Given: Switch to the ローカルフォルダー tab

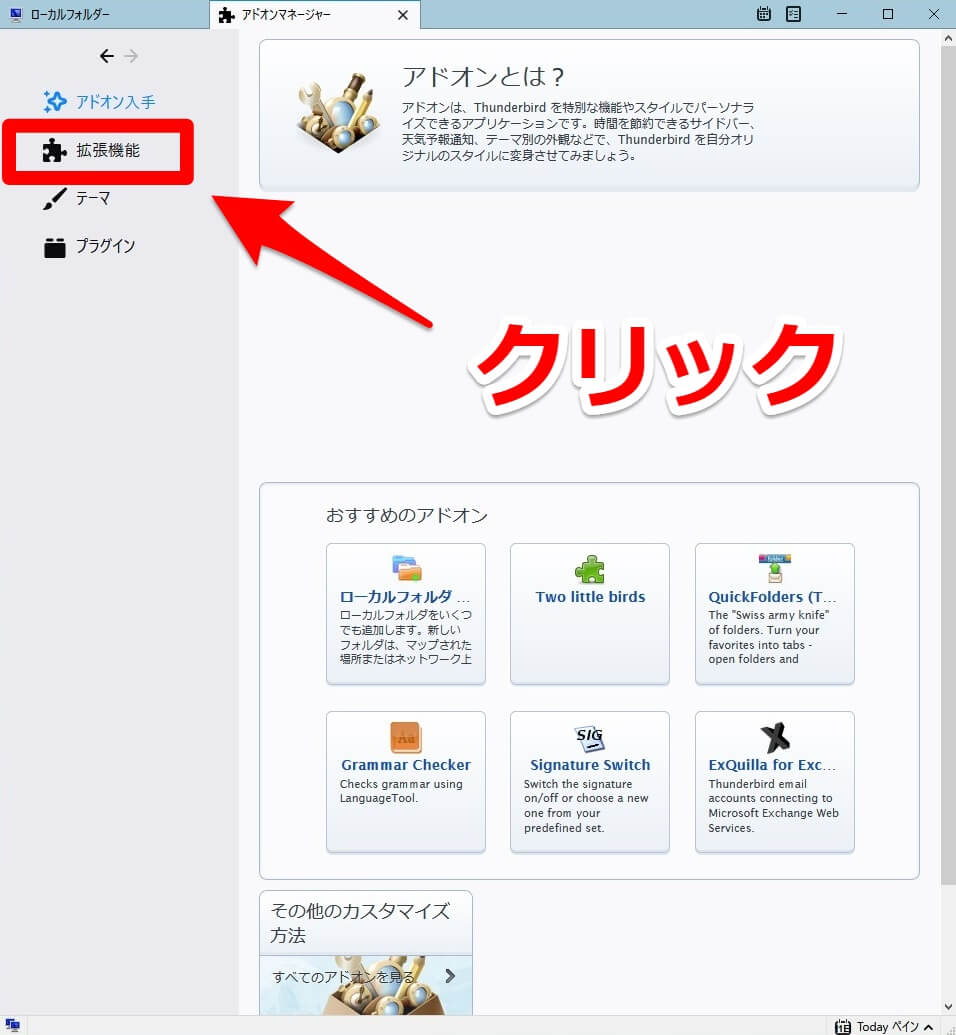Looking at the screenshot, I should point(104,15).
